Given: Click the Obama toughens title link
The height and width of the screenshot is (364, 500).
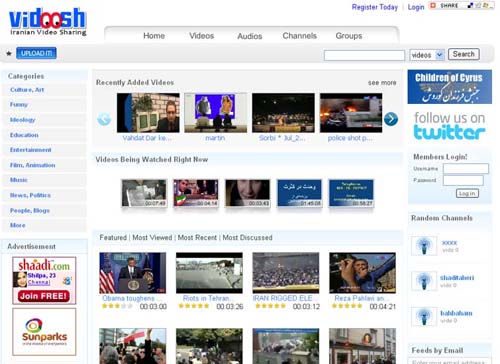Looking at the screenshot, I should tap(132, 298).
